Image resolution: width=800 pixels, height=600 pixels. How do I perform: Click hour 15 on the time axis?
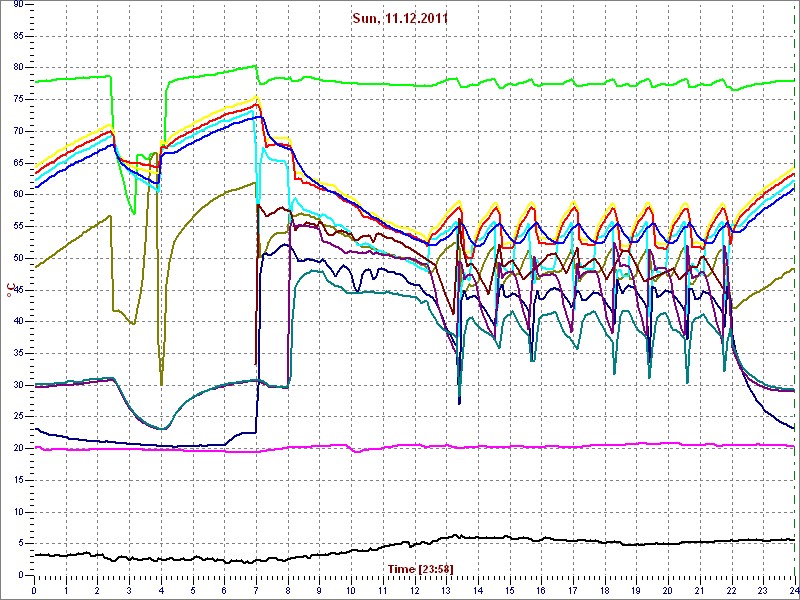pyautogui.click(x=510, y=590)
